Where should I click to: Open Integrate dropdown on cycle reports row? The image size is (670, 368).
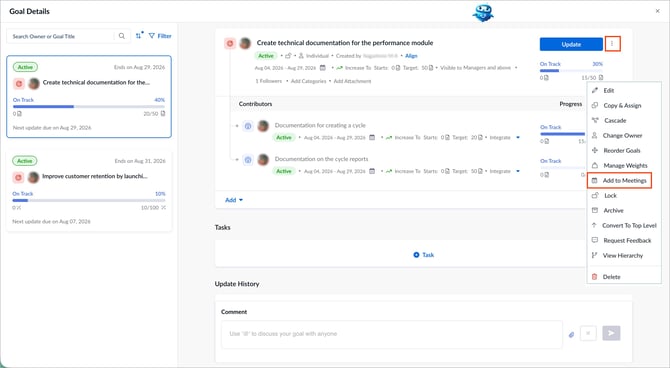pyautogui.click(x=518, y=171)
